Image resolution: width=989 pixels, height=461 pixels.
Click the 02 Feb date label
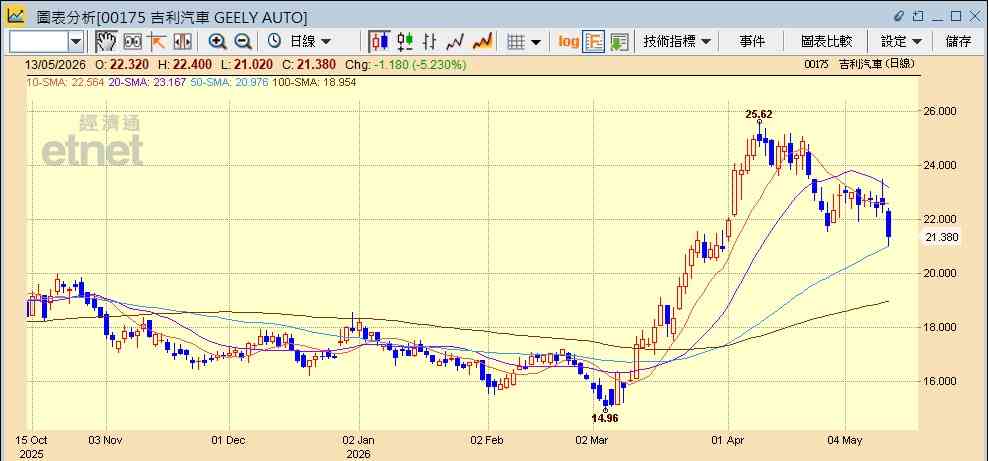(488, 440)
